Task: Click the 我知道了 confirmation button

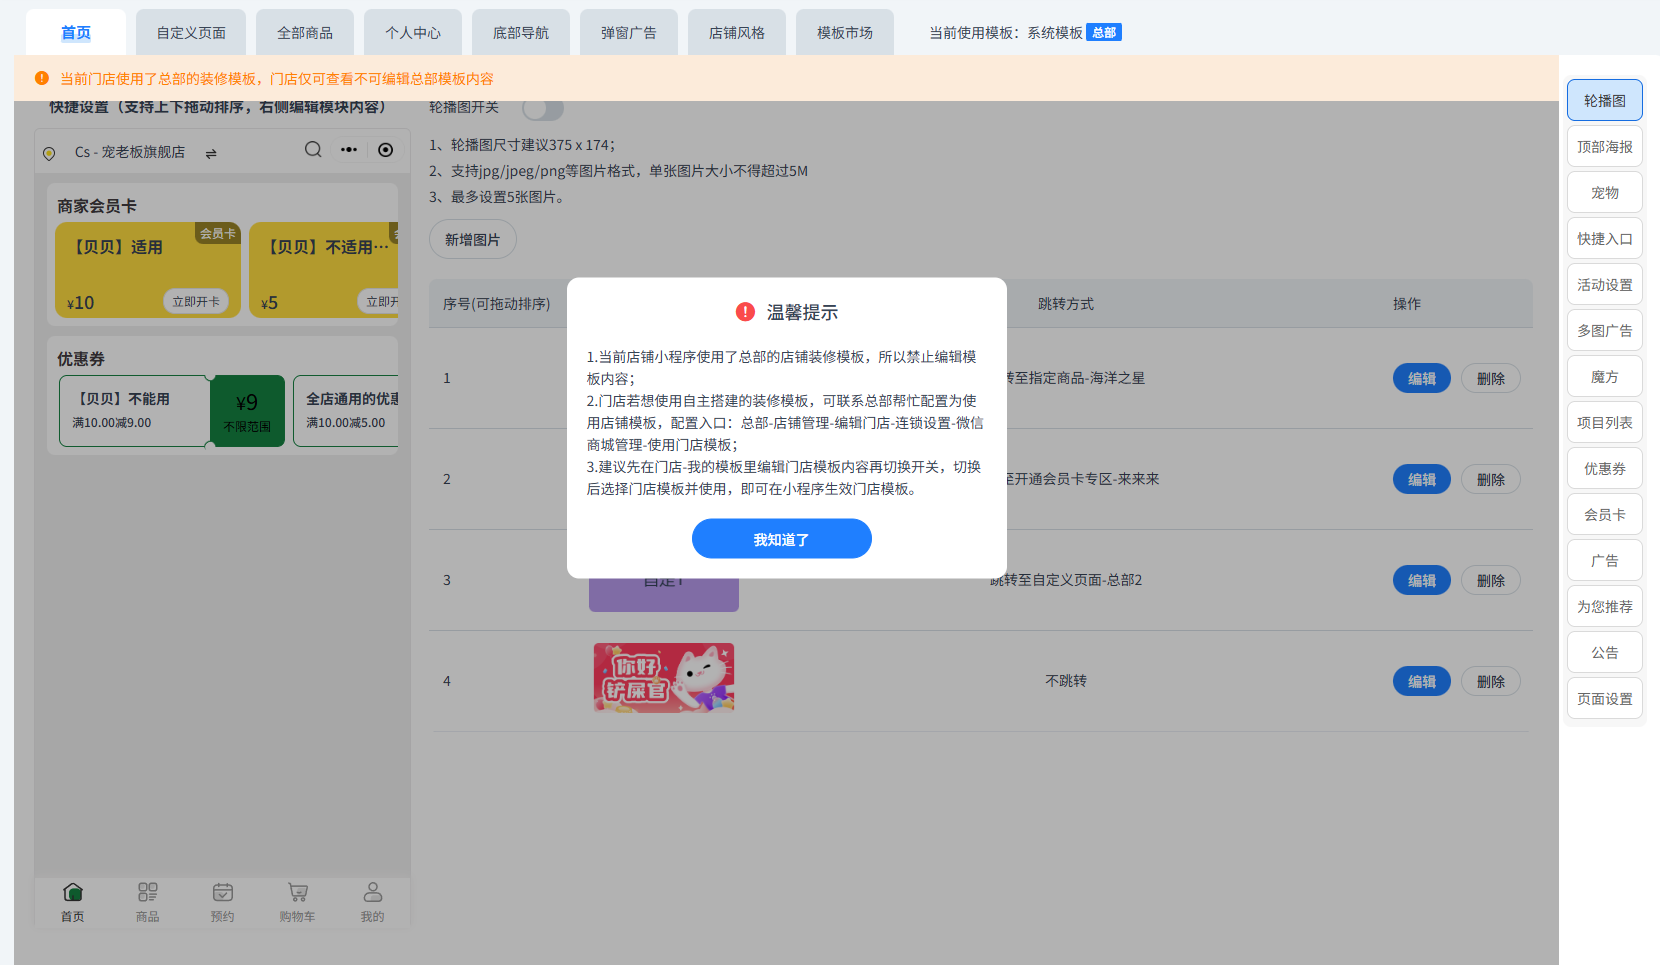Action: 782,539
